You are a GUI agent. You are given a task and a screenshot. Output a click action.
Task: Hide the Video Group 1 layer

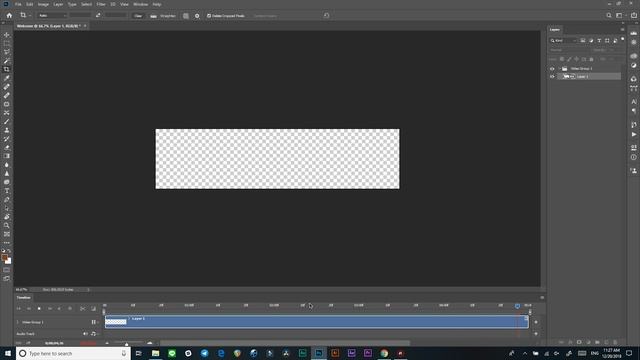pos(552,69)
